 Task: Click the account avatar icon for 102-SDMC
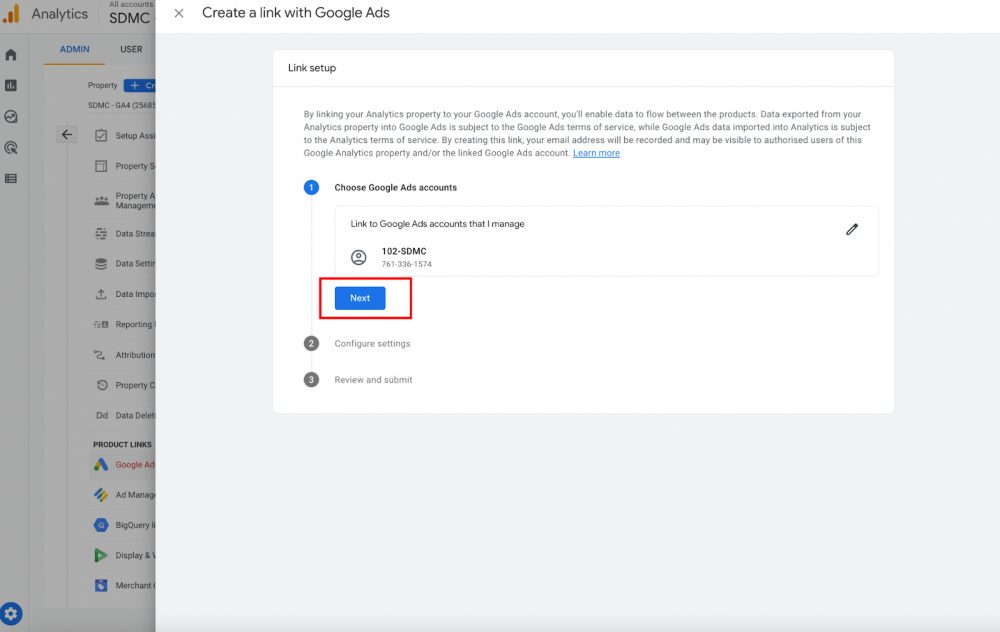(x=358, y=257)
